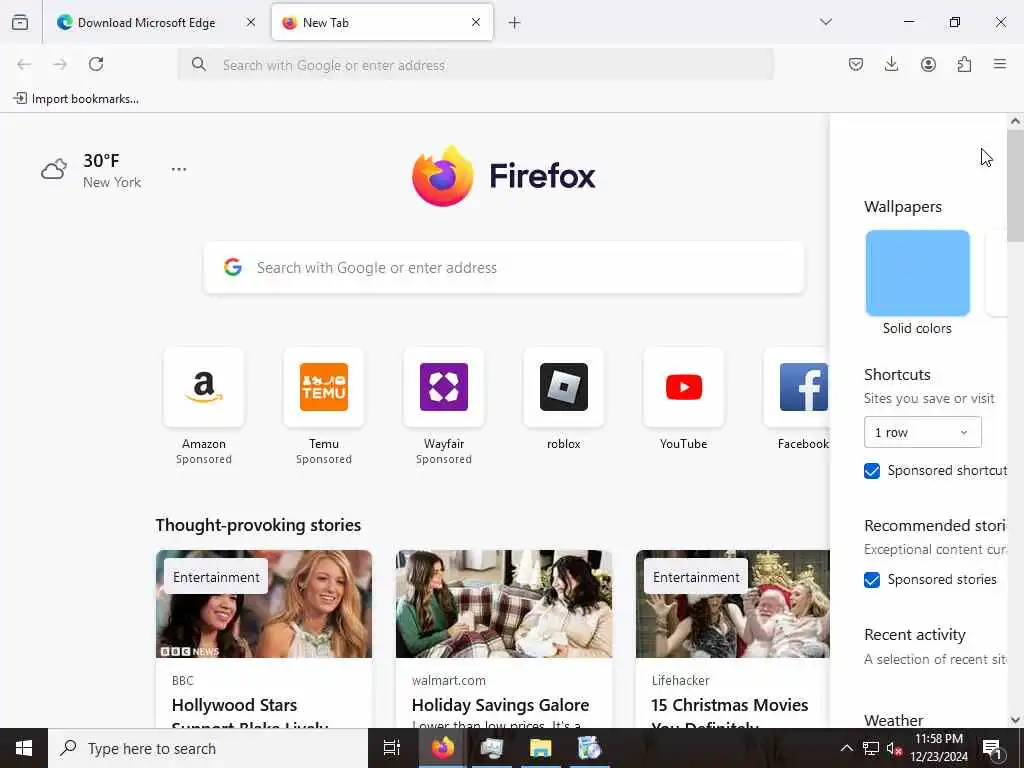Screen dimensions: 1024x768
Task: Open BBC Hollywood Stars story card
Action: [x=264, y=639]
